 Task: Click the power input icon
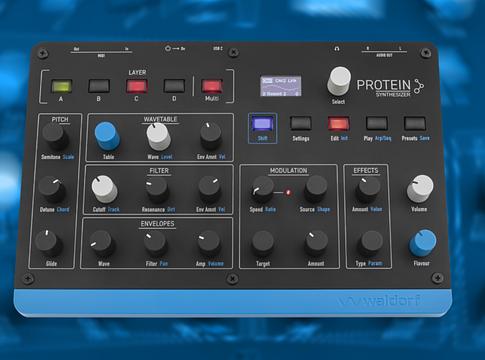point(168,48)
